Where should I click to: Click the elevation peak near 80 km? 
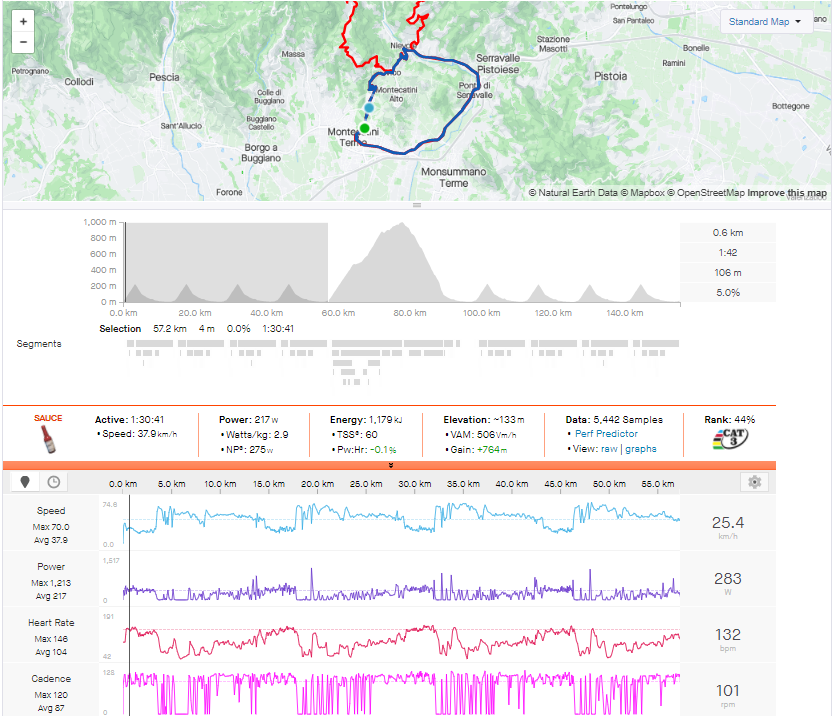(402, 225)
